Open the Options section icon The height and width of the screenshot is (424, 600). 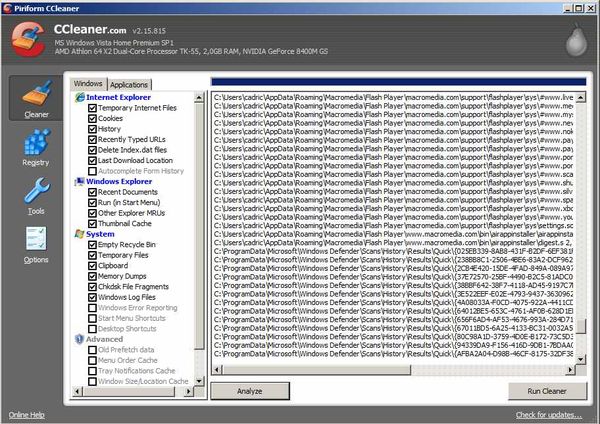pos(36,241)
